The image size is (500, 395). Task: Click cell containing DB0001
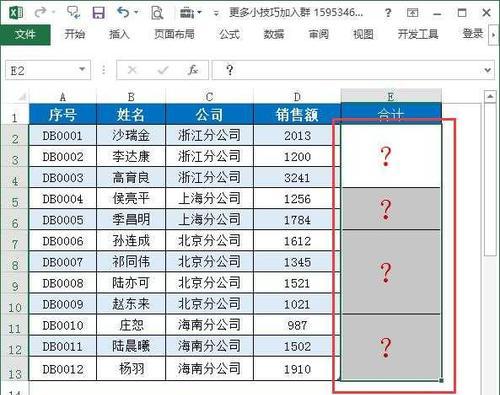(x=63, y=135)
